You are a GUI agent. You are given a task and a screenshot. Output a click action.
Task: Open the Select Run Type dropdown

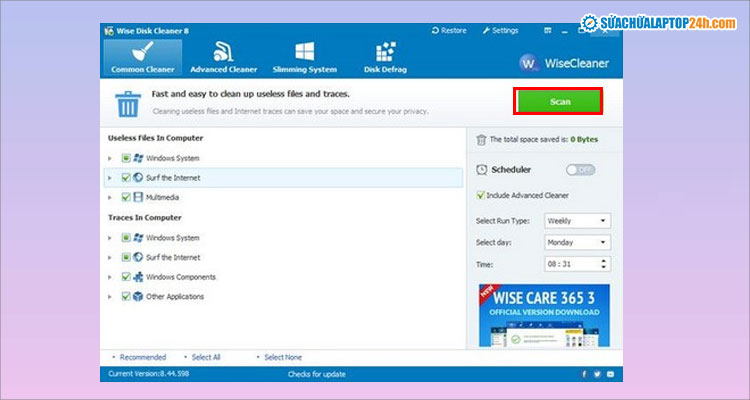576,220
